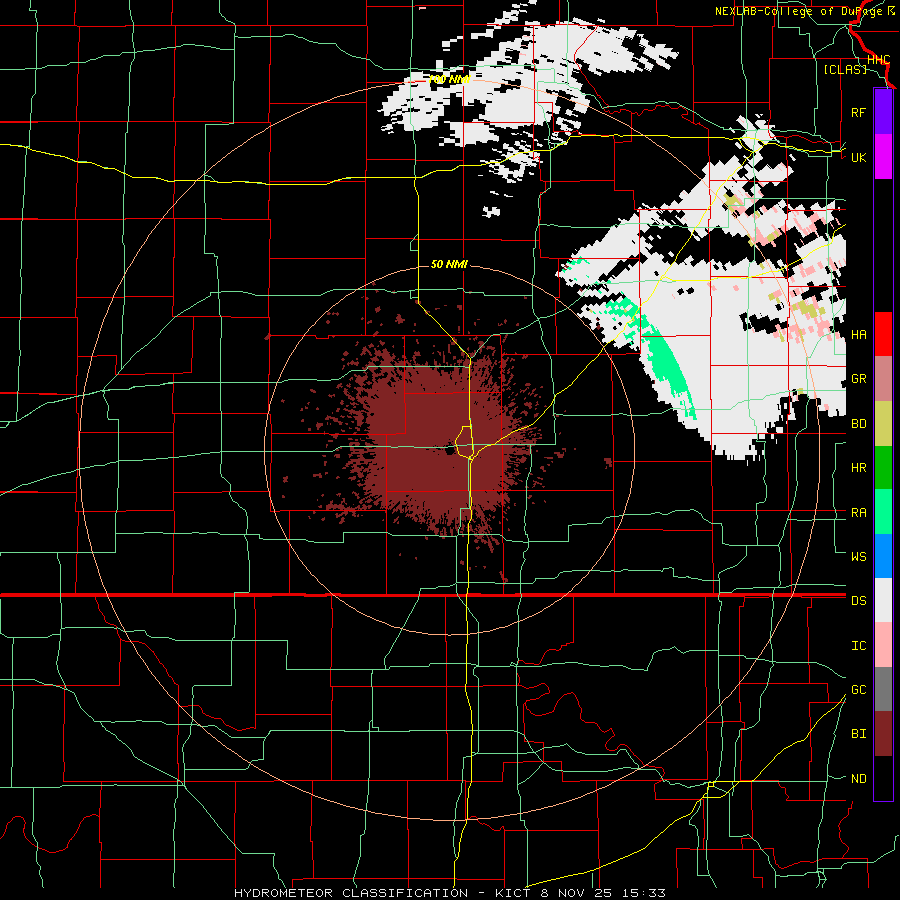The width and height of the screenshot is (900, 900).
Task: Click the 'RF' legend label
Action: coord(858,112)
